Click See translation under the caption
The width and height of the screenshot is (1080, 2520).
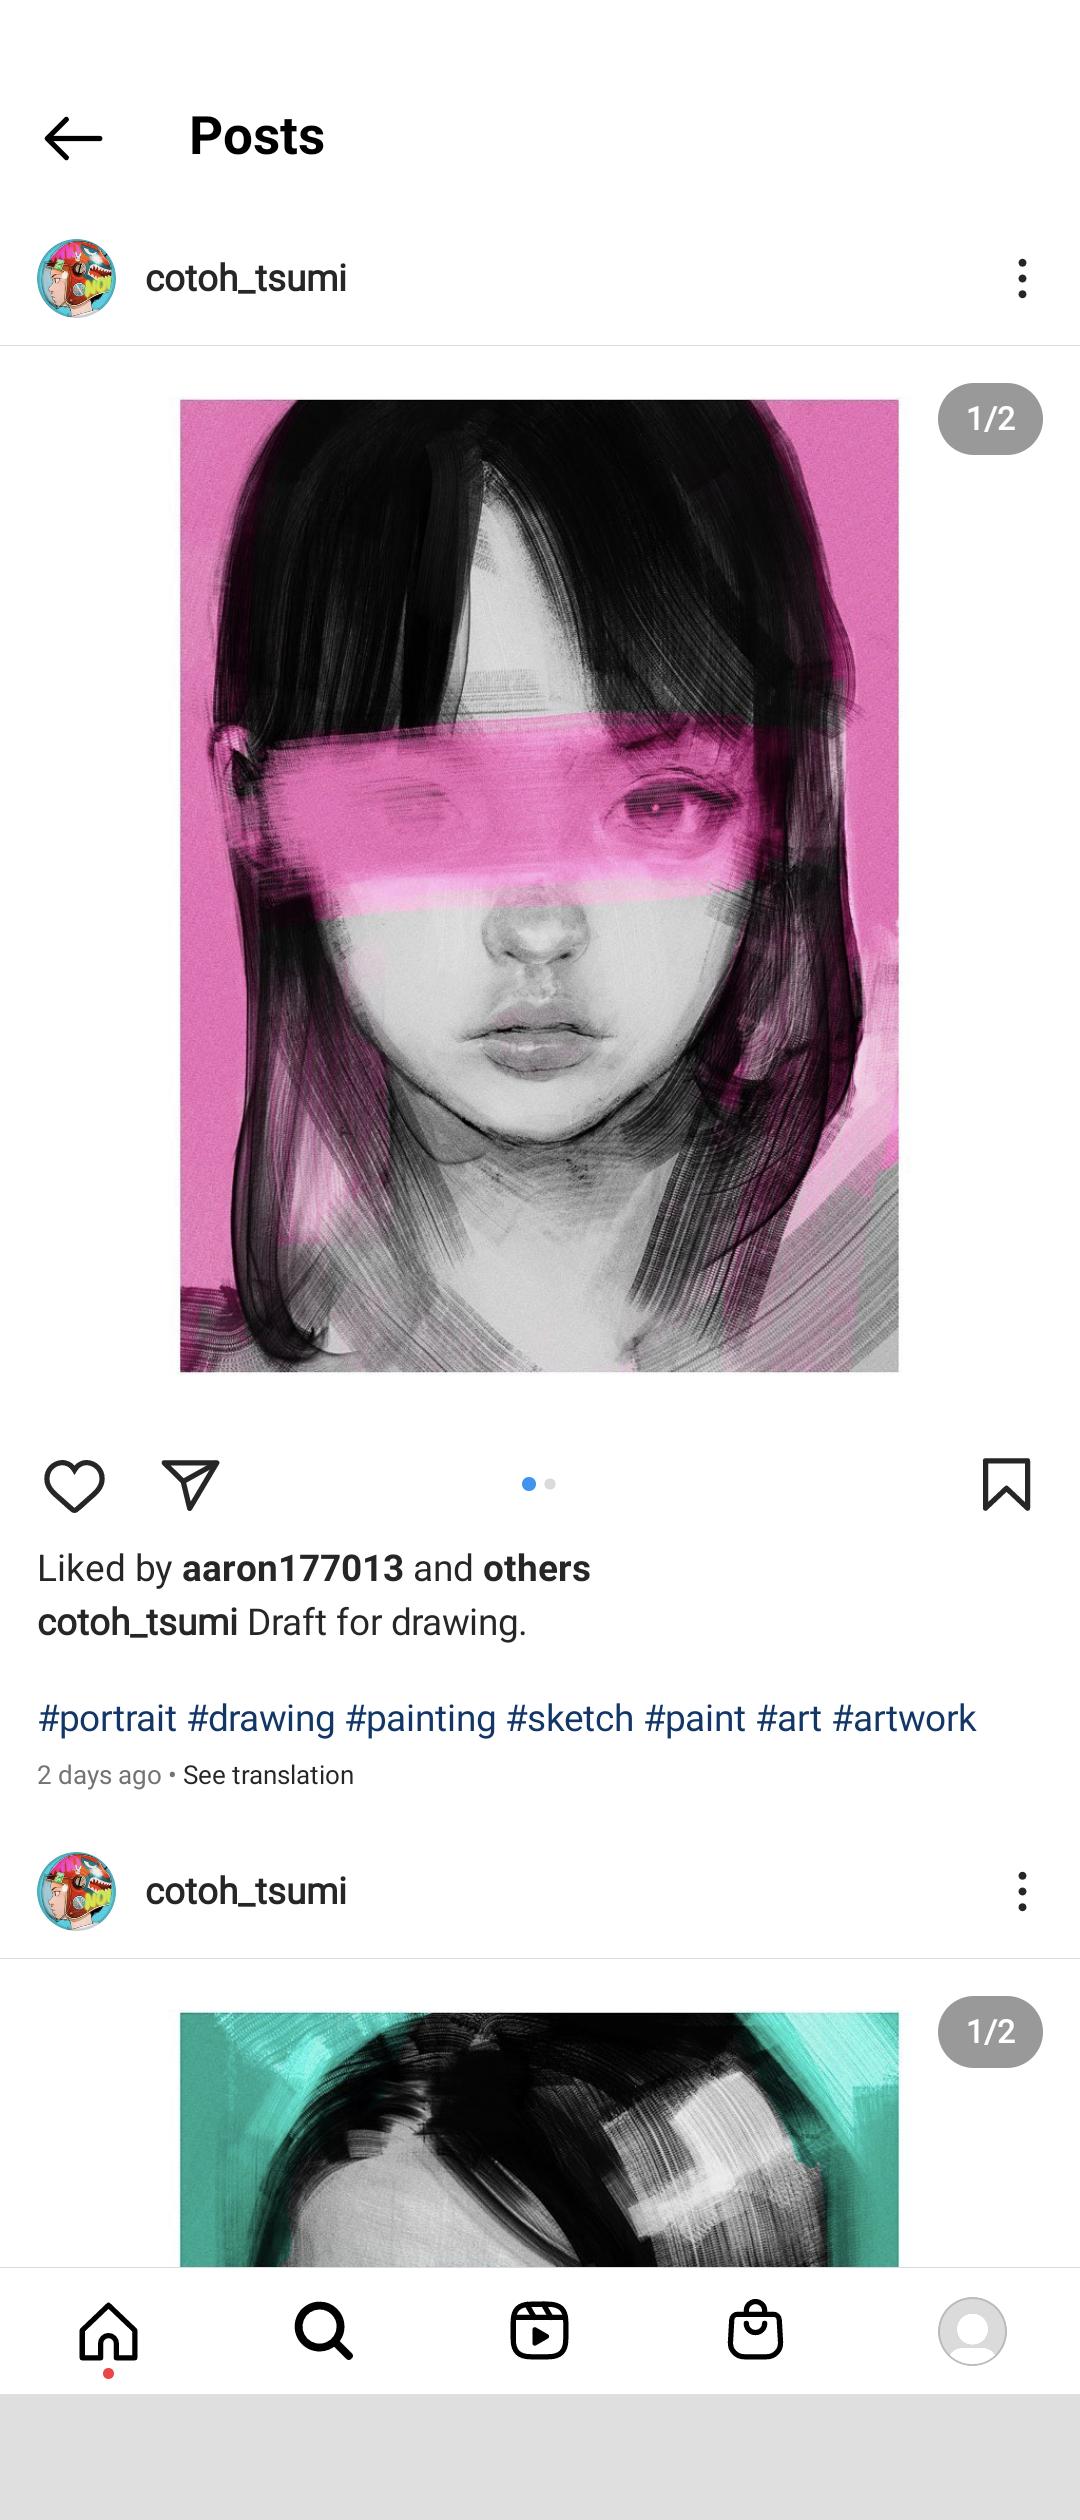pos(268,1775)
